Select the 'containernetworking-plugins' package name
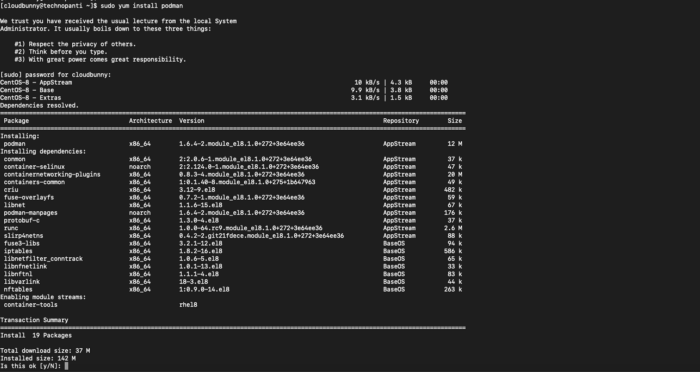The height and width of the screenshot is (372, 700). 52,174
